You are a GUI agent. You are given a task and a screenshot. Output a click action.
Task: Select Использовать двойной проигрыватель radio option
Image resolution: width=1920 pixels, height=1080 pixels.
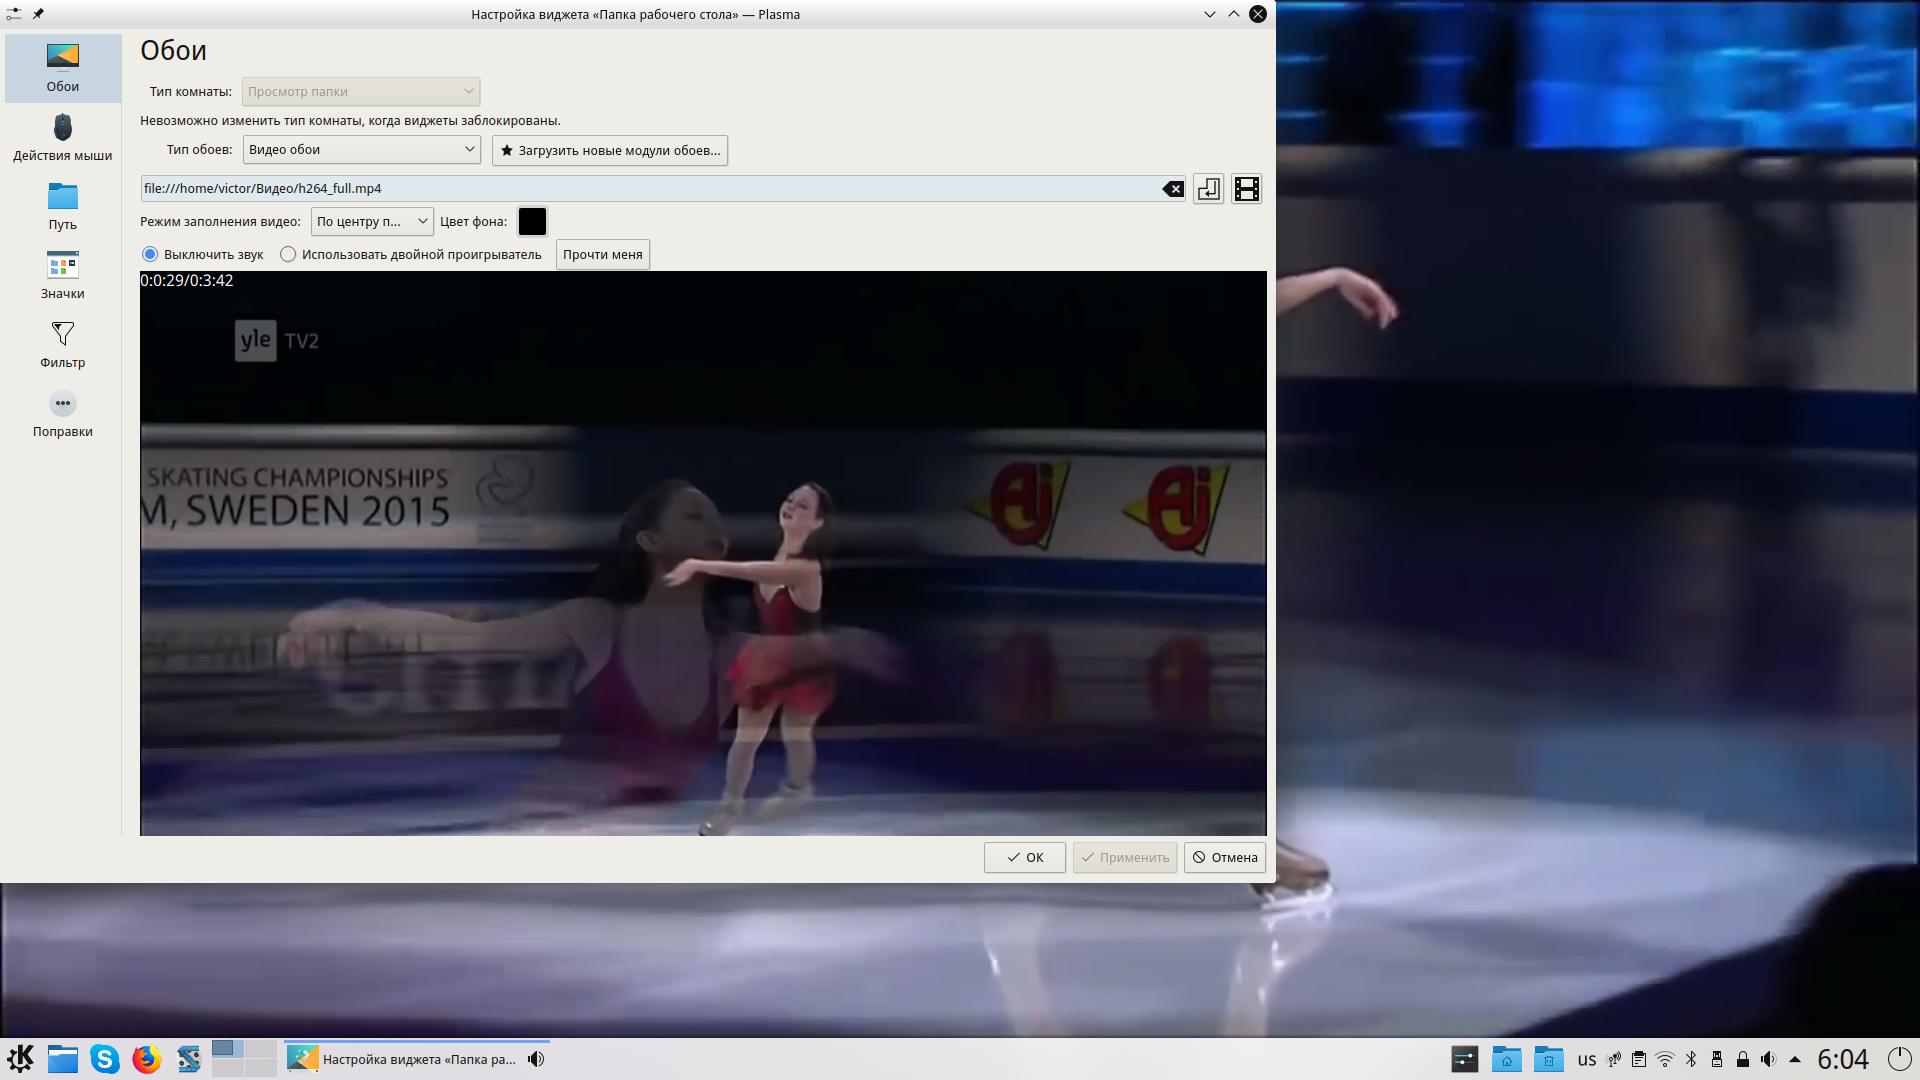[x=288, y=254]
